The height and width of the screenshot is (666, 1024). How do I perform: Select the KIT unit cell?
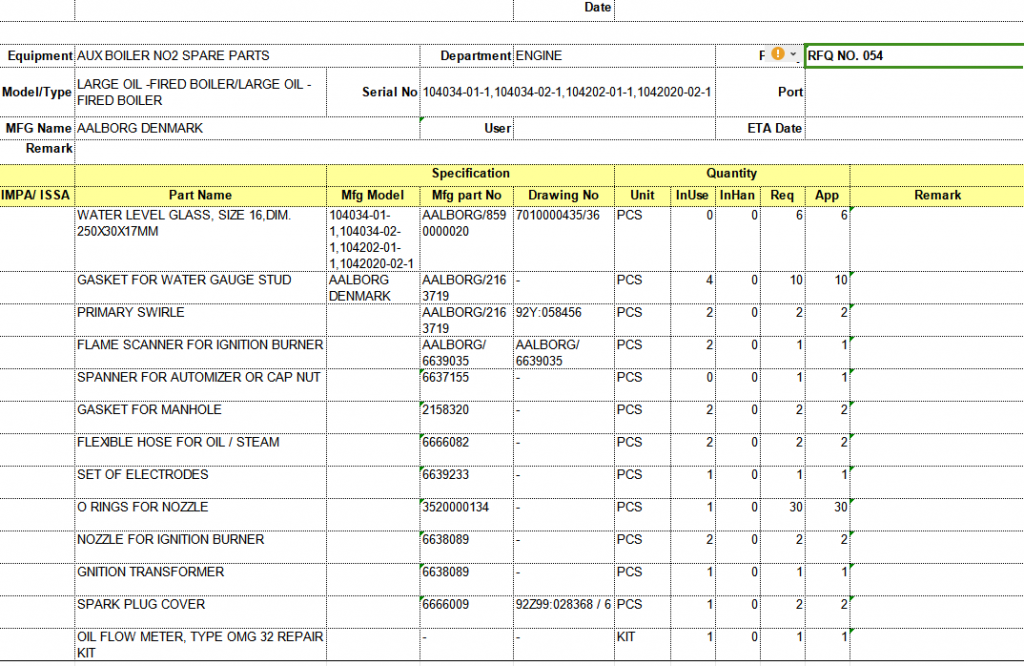(641, 637)
